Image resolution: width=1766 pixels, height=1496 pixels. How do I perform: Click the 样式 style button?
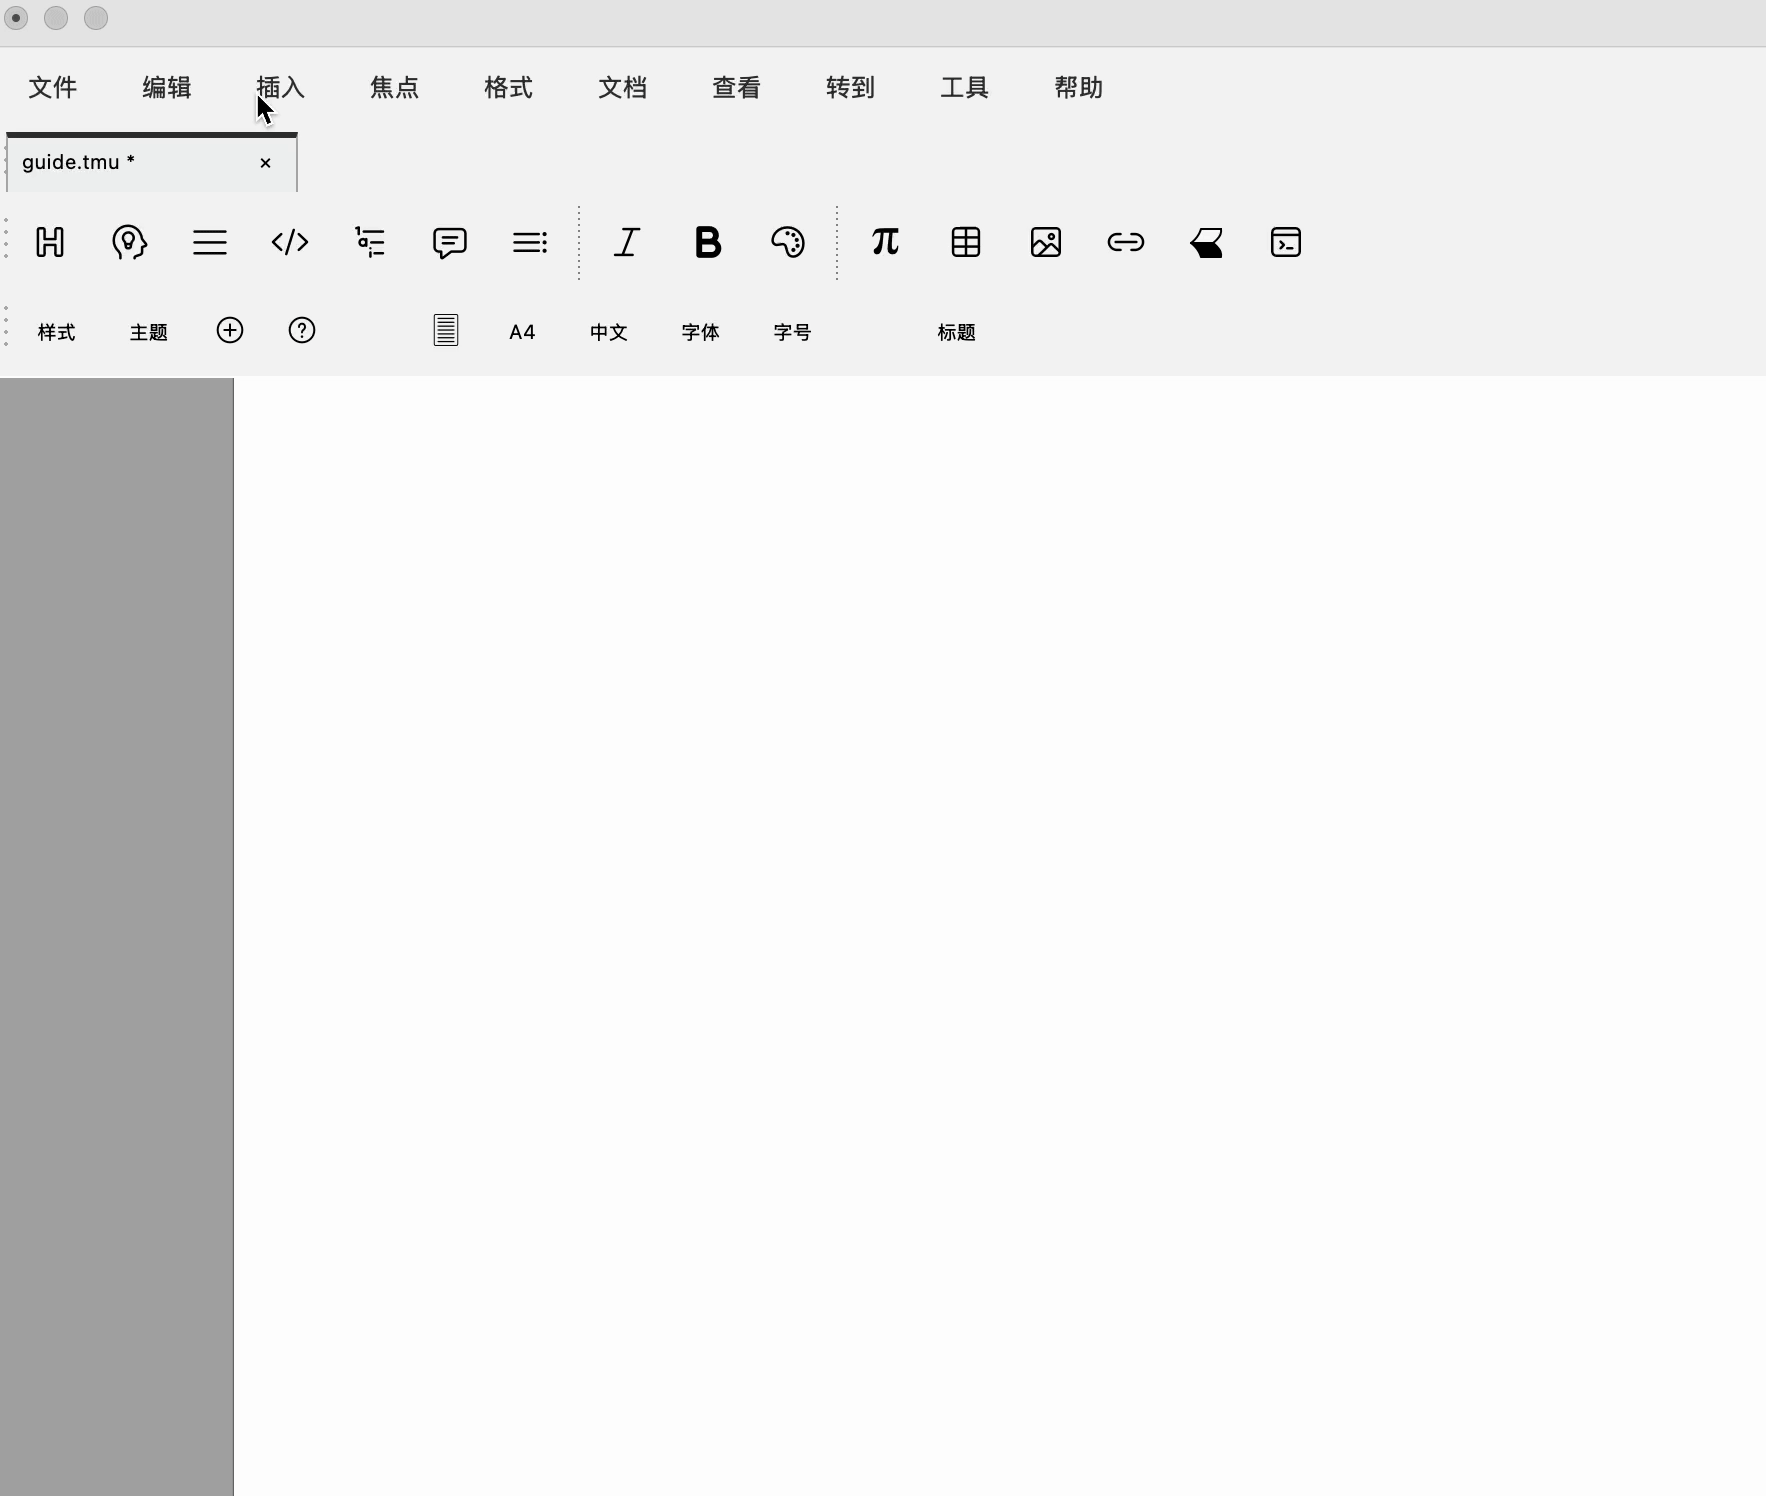(x=57, y=332)
